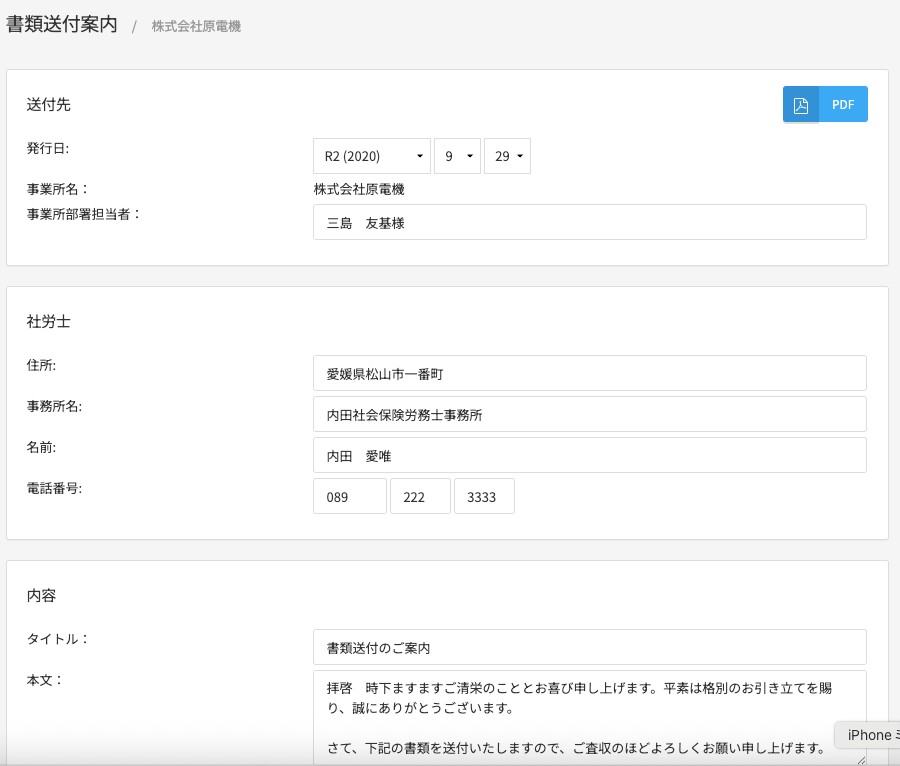Viewport: 900px width, 766px height.
Task: Click the PDF export button label
Action: pyautogui.click(x=843, y=105)
